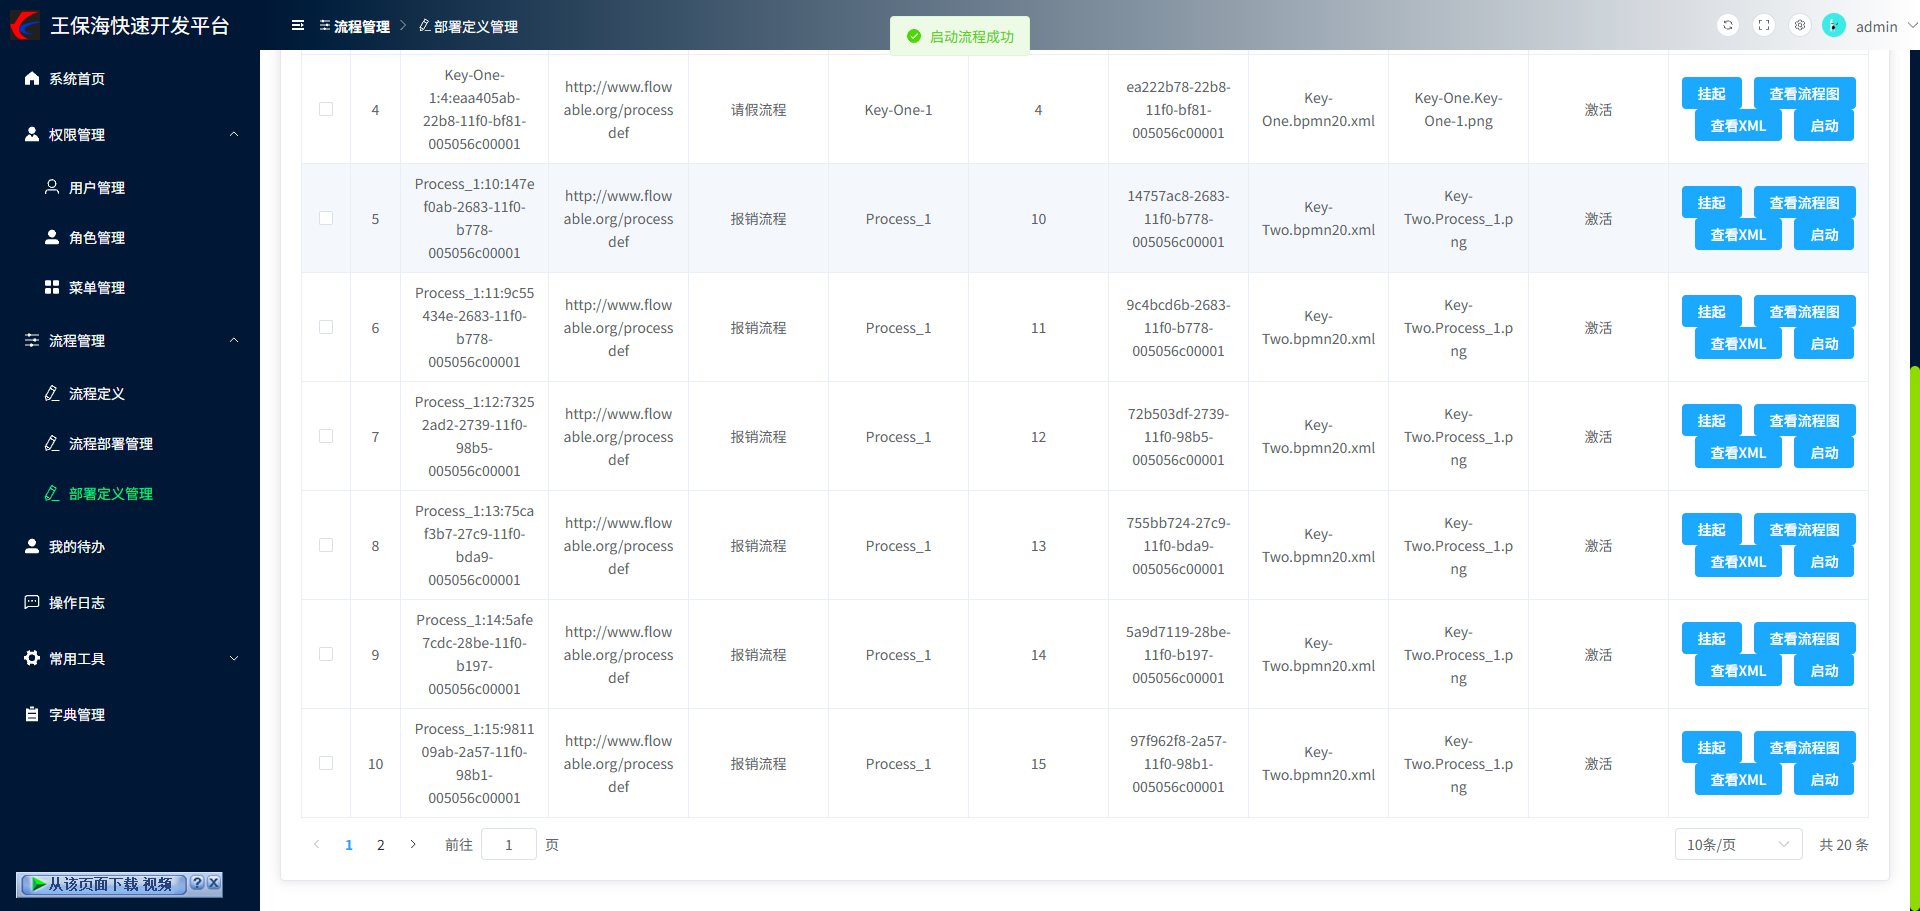1920x911 pixels.
Task: Click the 部署定义管理 breadcrumb
Action: click(468, 26)
